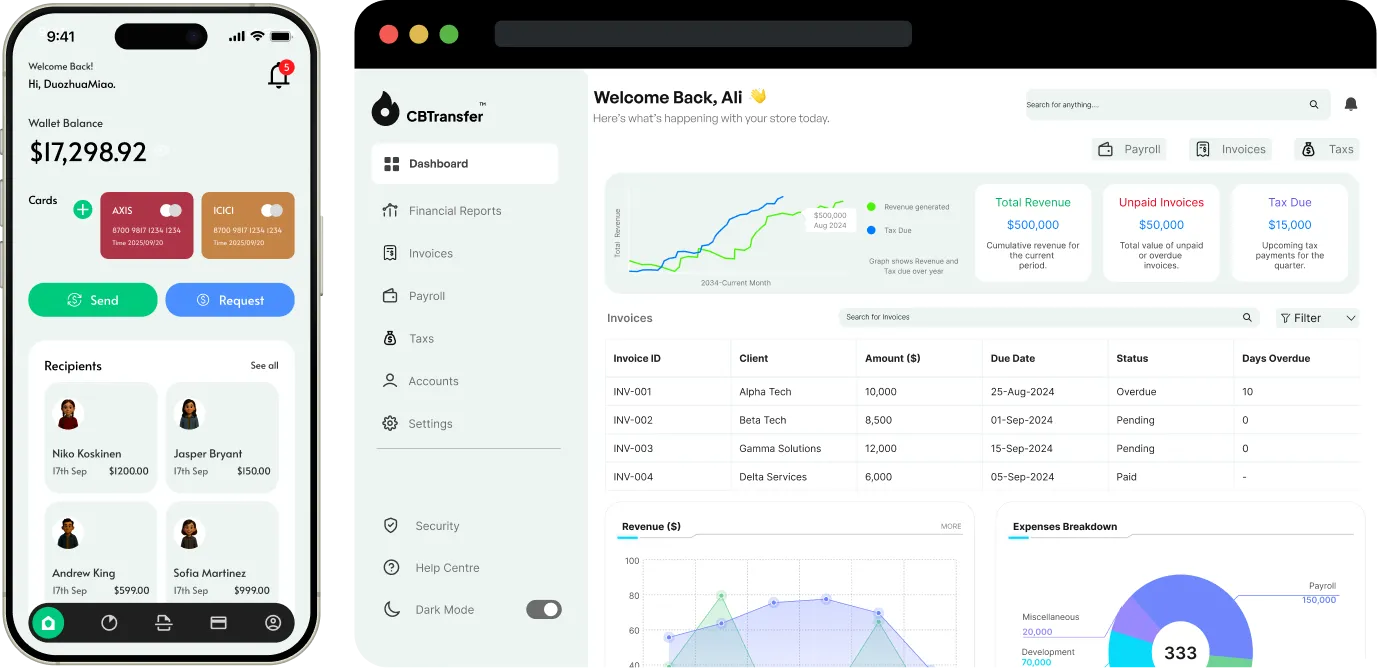Click the magnifier in the top search bar
This screenshot has height=668, width=1377.
tap(1314, 104)
